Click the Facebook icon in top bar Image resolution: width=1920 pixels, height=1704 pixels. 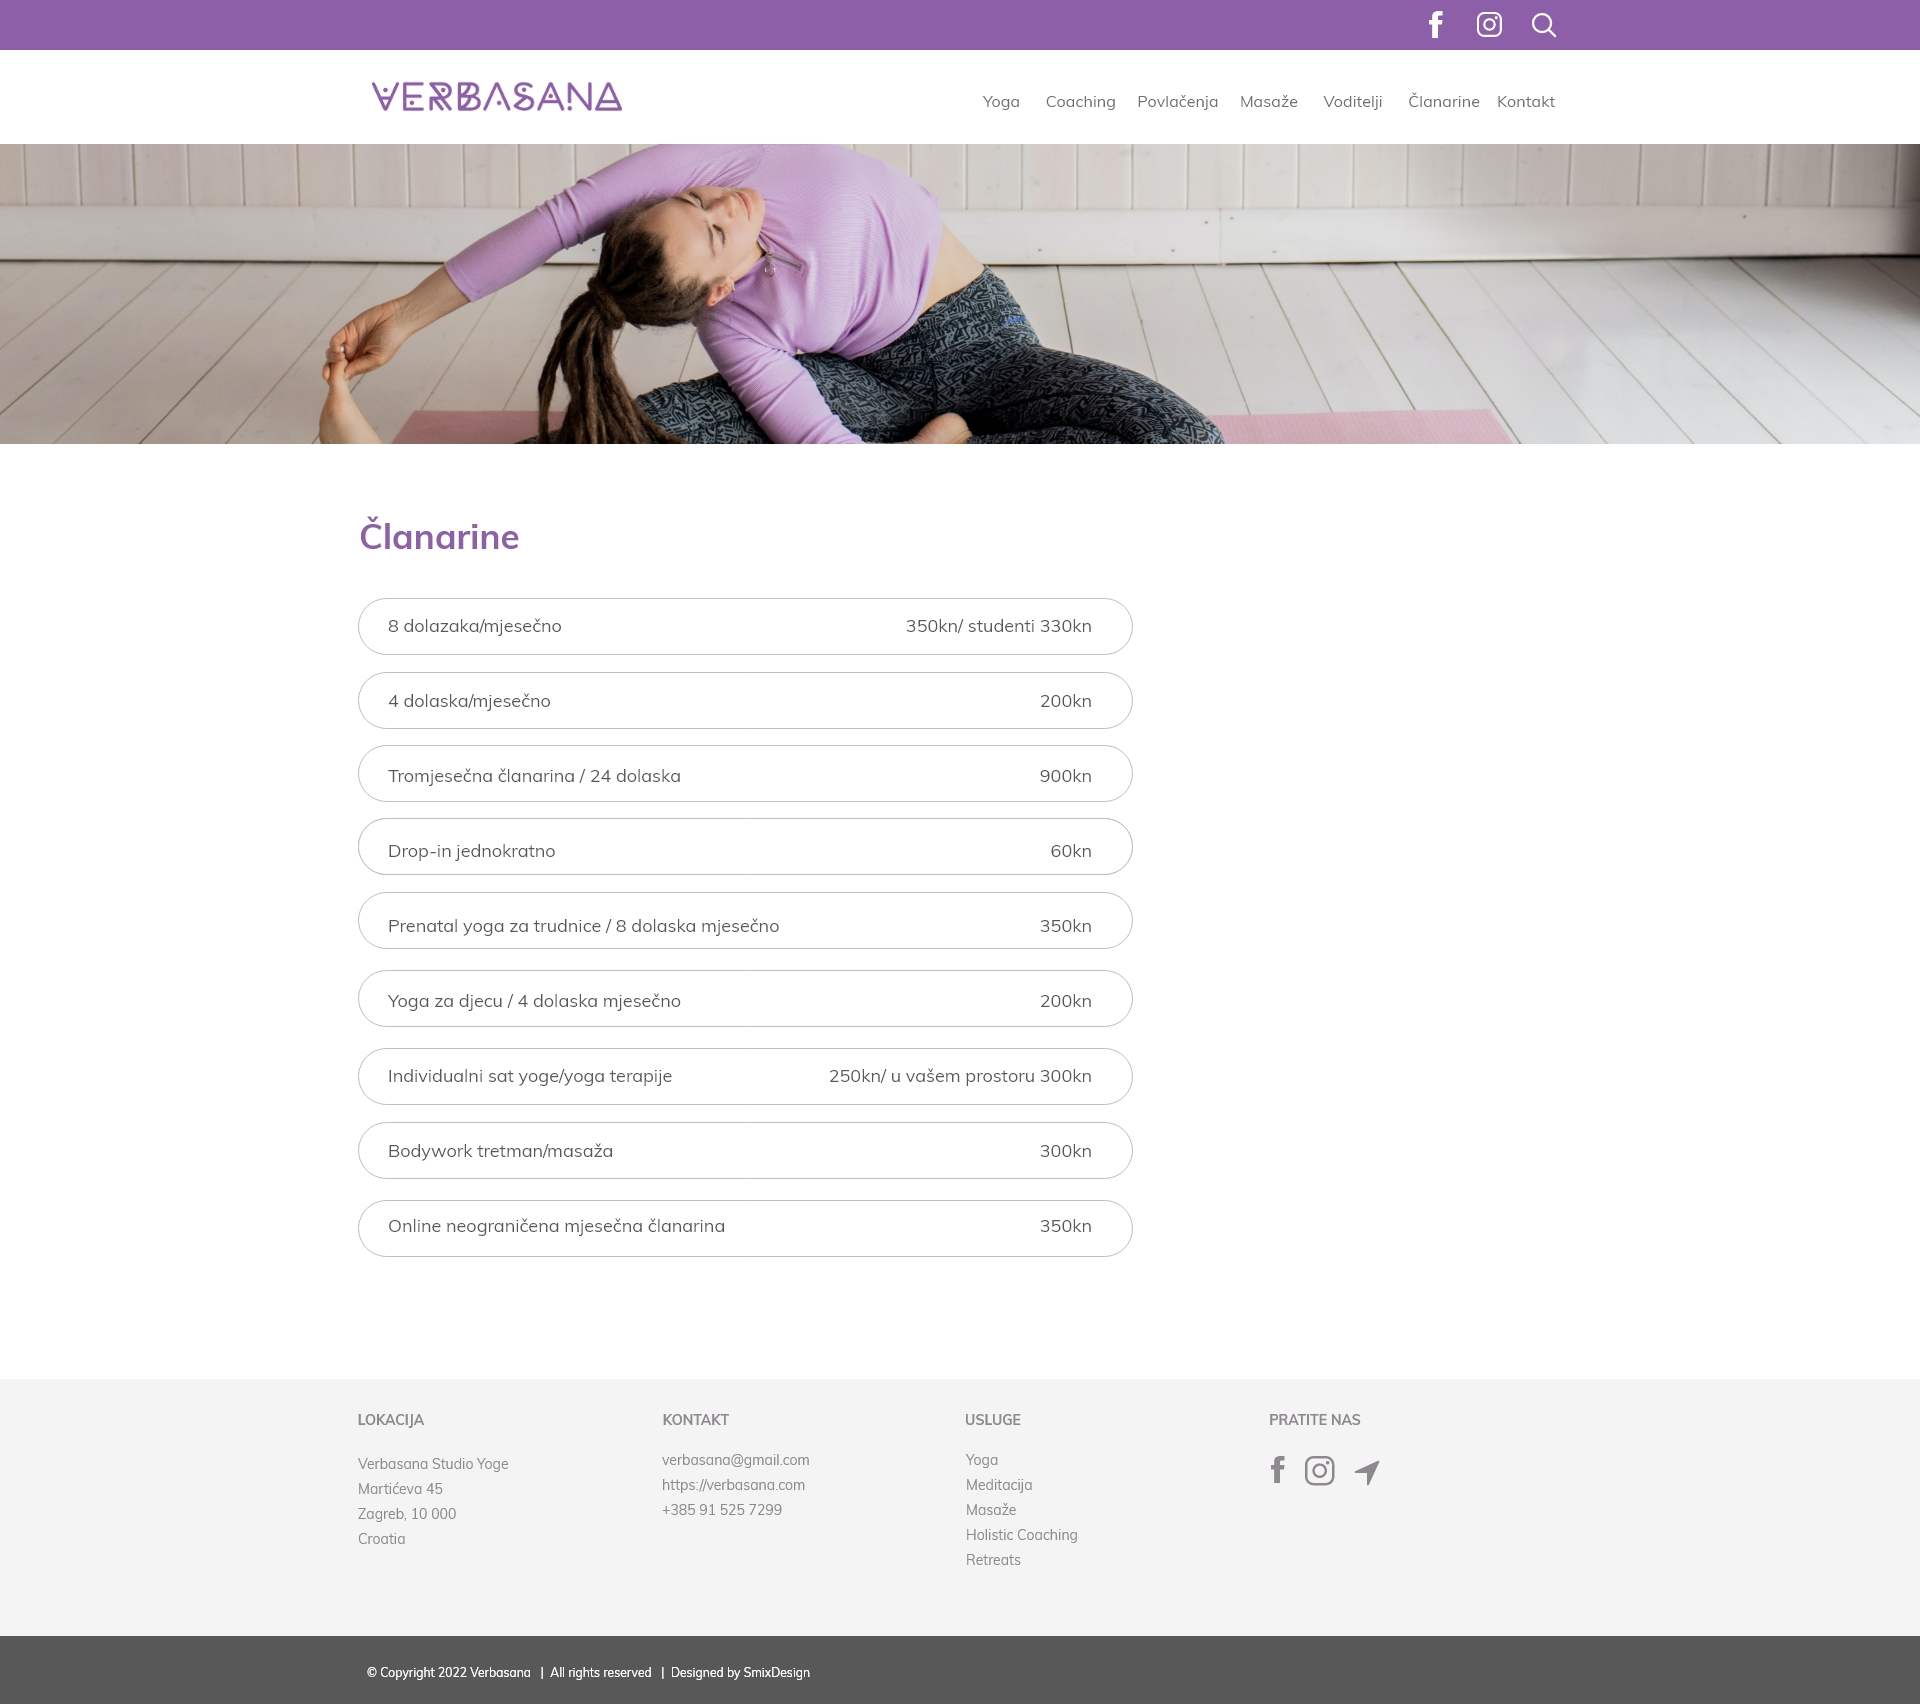click(x=1436, y=25)
